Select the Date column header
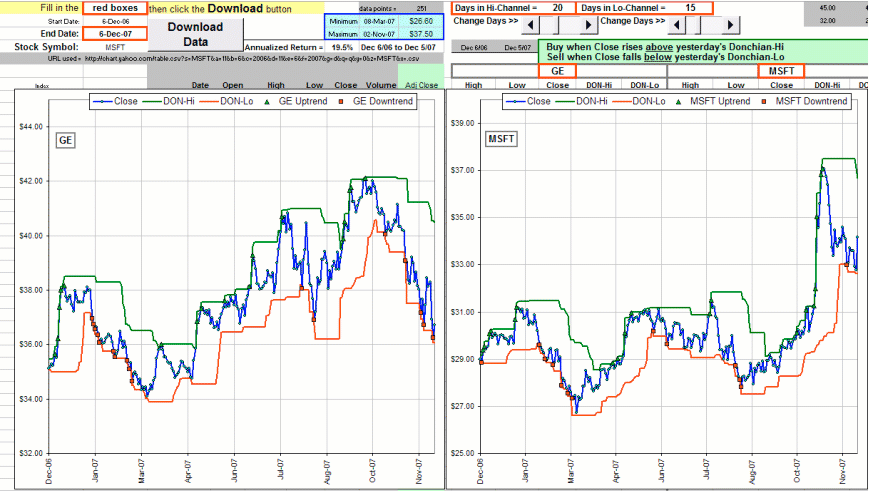869x491 pixels. (x=200, y=85)
